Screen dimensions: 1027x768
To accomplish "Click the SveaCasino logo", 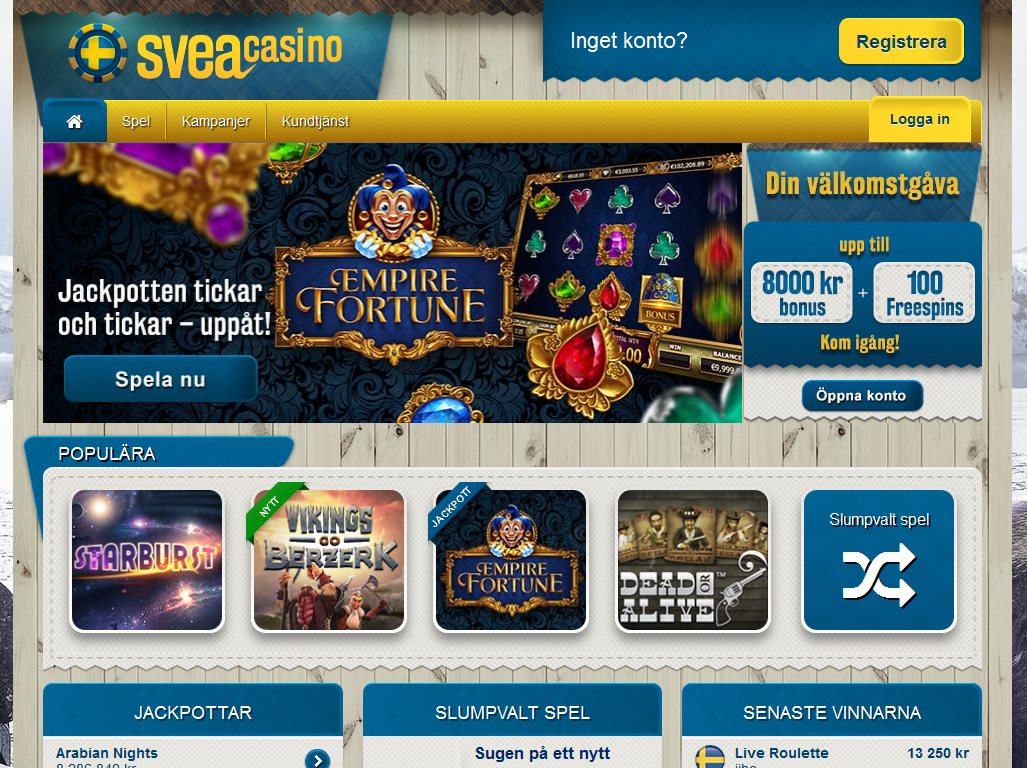I will (206, 53).
